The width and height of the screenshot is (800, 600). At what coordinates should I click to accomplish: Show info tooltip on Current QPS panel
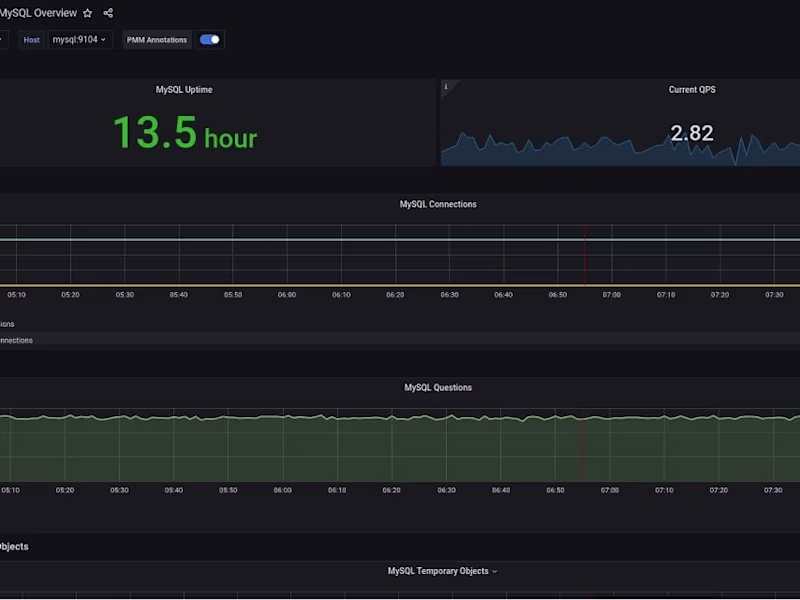446,87
